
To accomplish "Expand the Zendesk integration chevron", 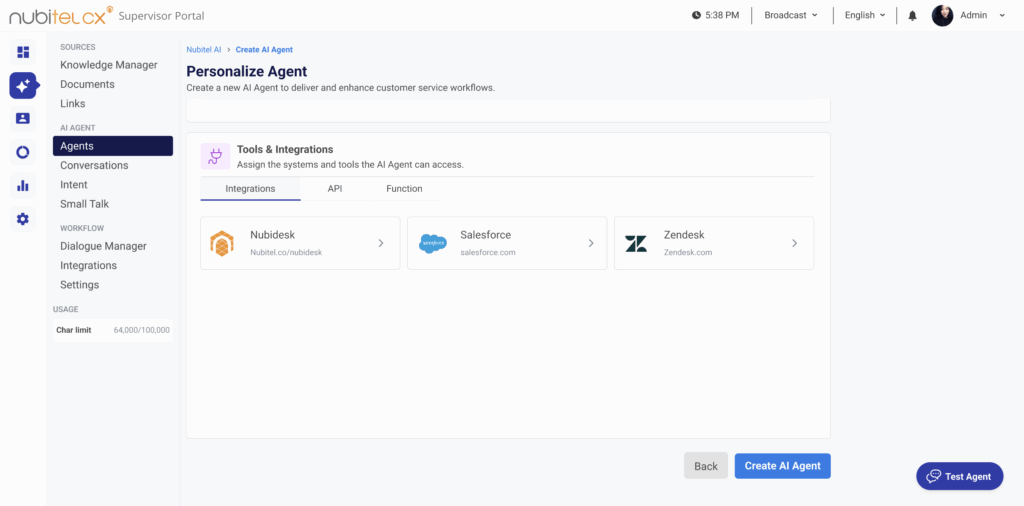I will (x=795, y=243).
